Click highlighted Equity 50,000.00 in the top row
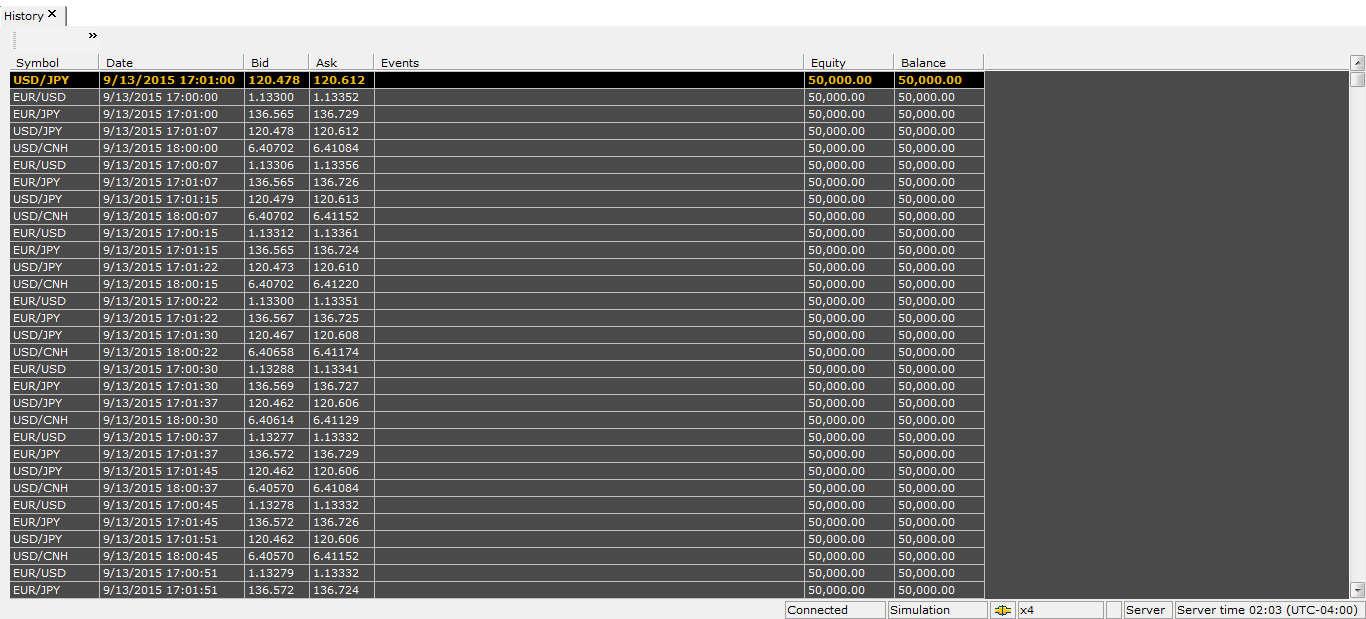This screenshot has width=1366, height=619. [849, 80]
